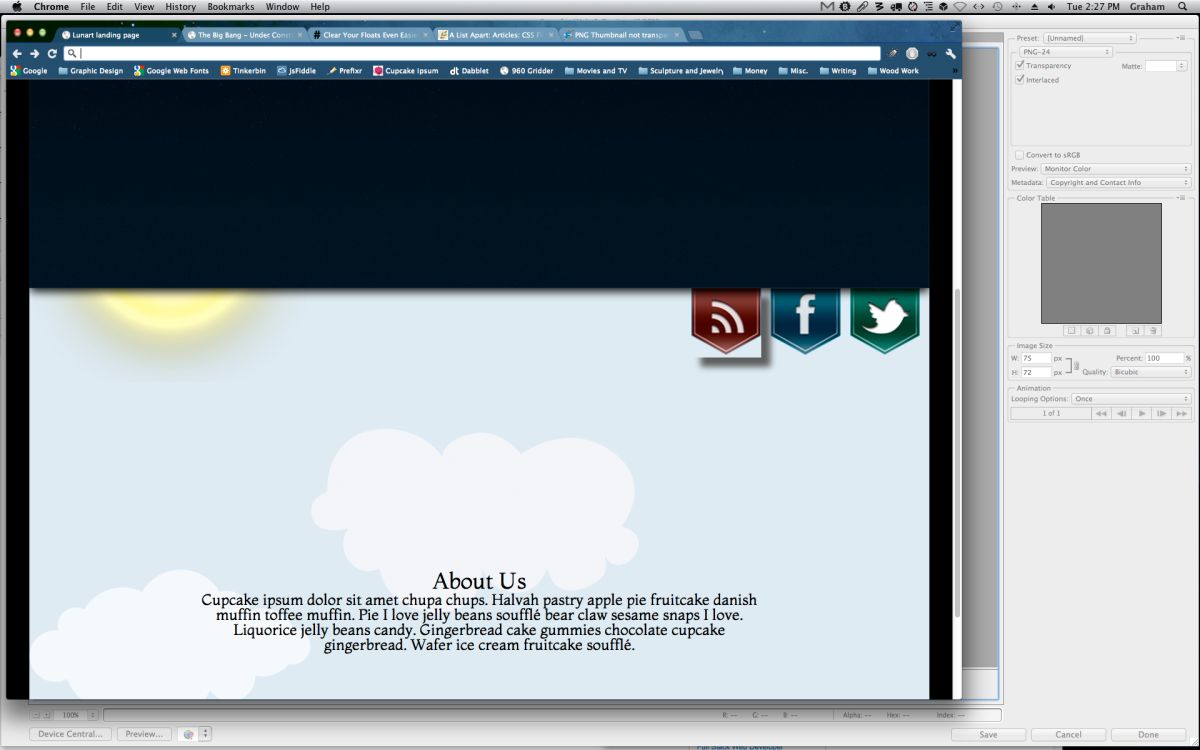Click the Facebook badge icon on the page
This screenshot has height=750, width=1200.
(x=805, y=321)
